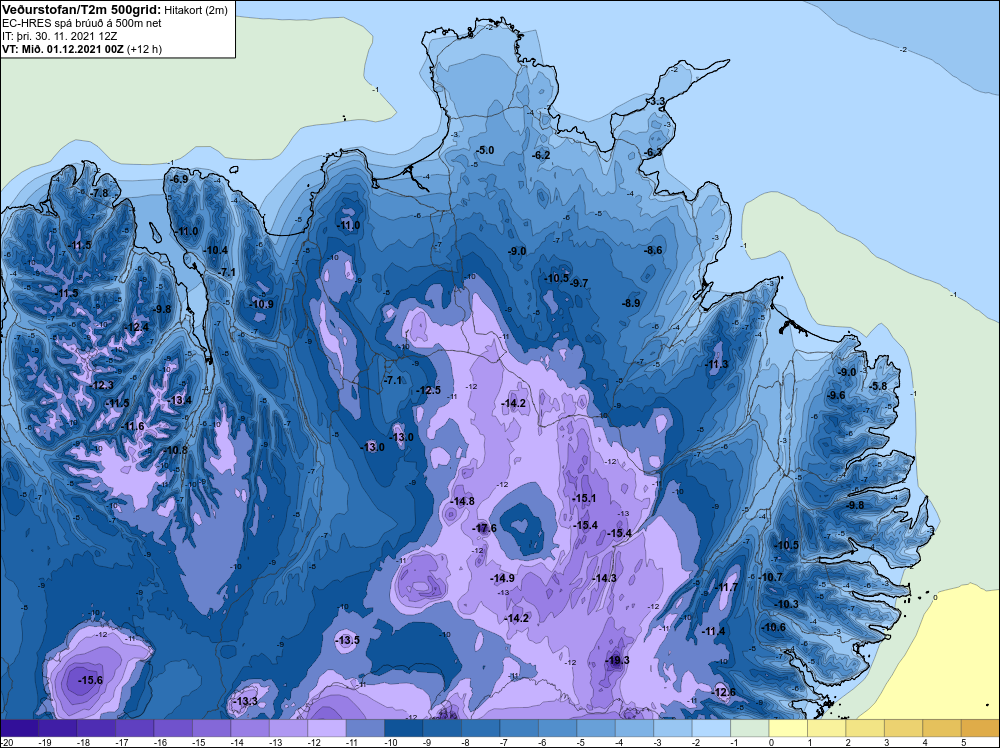Click the -11.7 temperature label

coord(726,587)
